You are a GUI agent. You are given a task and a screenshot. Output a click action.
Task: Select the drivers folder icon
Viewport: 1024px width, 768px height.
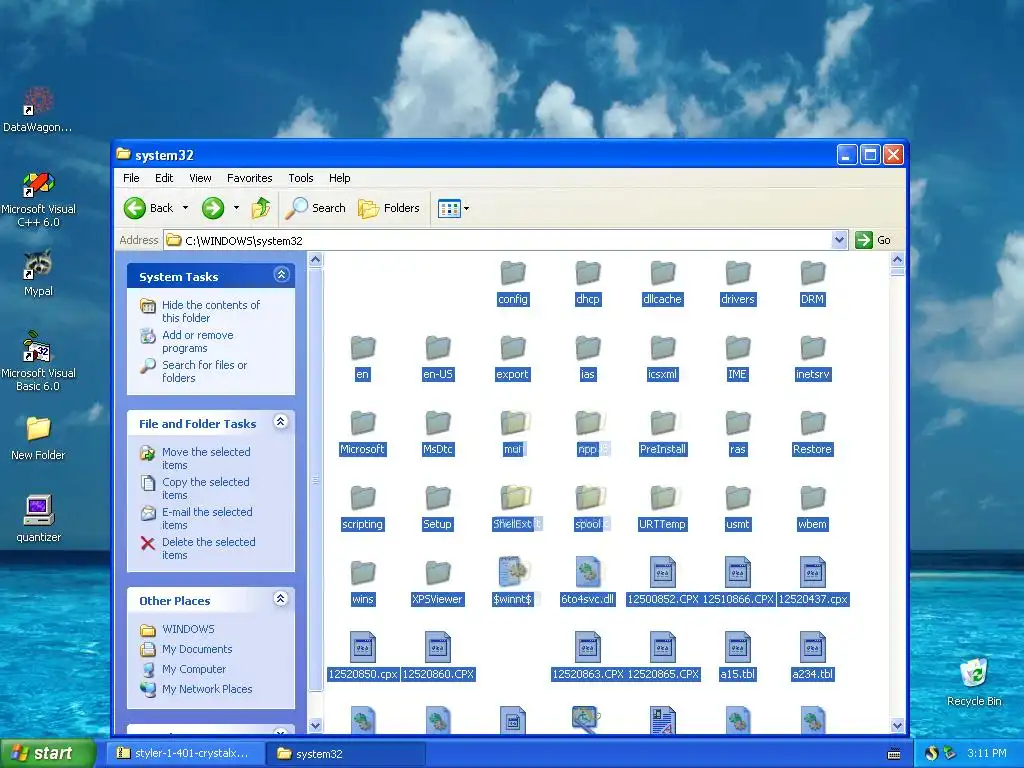click(x=738, y=273)
